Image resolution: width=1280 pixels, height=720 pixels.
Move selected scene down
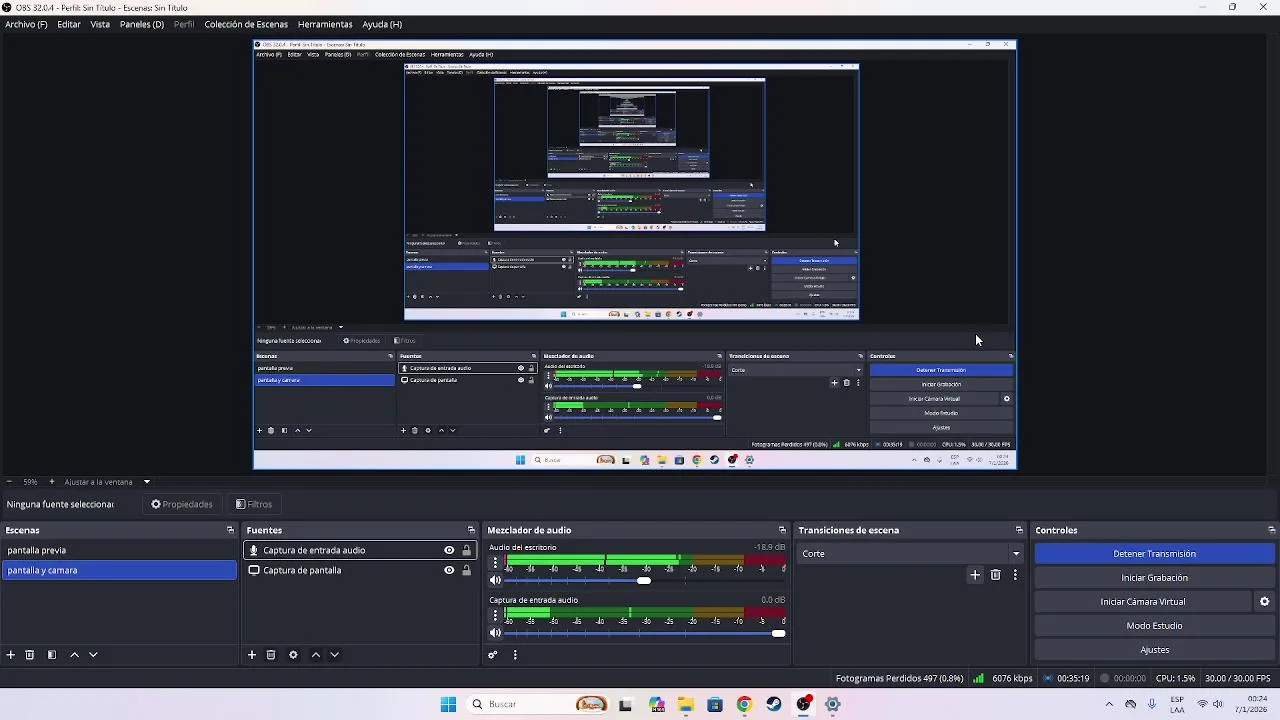pos(93,655)
